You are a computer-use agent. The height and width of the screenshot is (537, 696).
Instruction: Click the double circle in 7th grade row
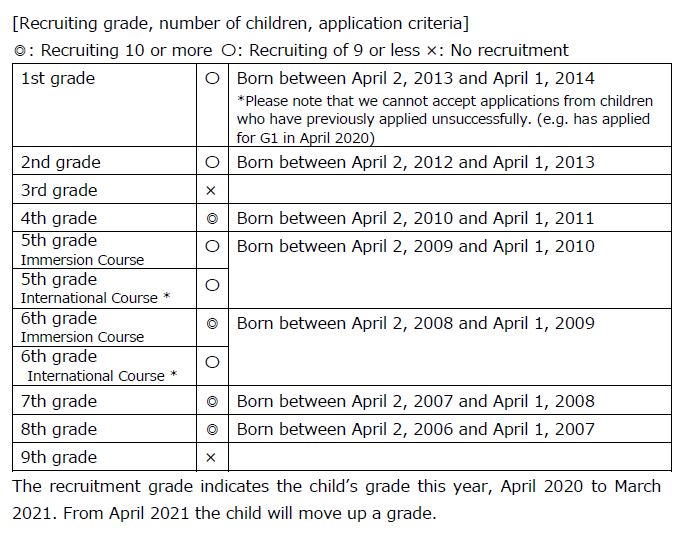pos(212,402)
